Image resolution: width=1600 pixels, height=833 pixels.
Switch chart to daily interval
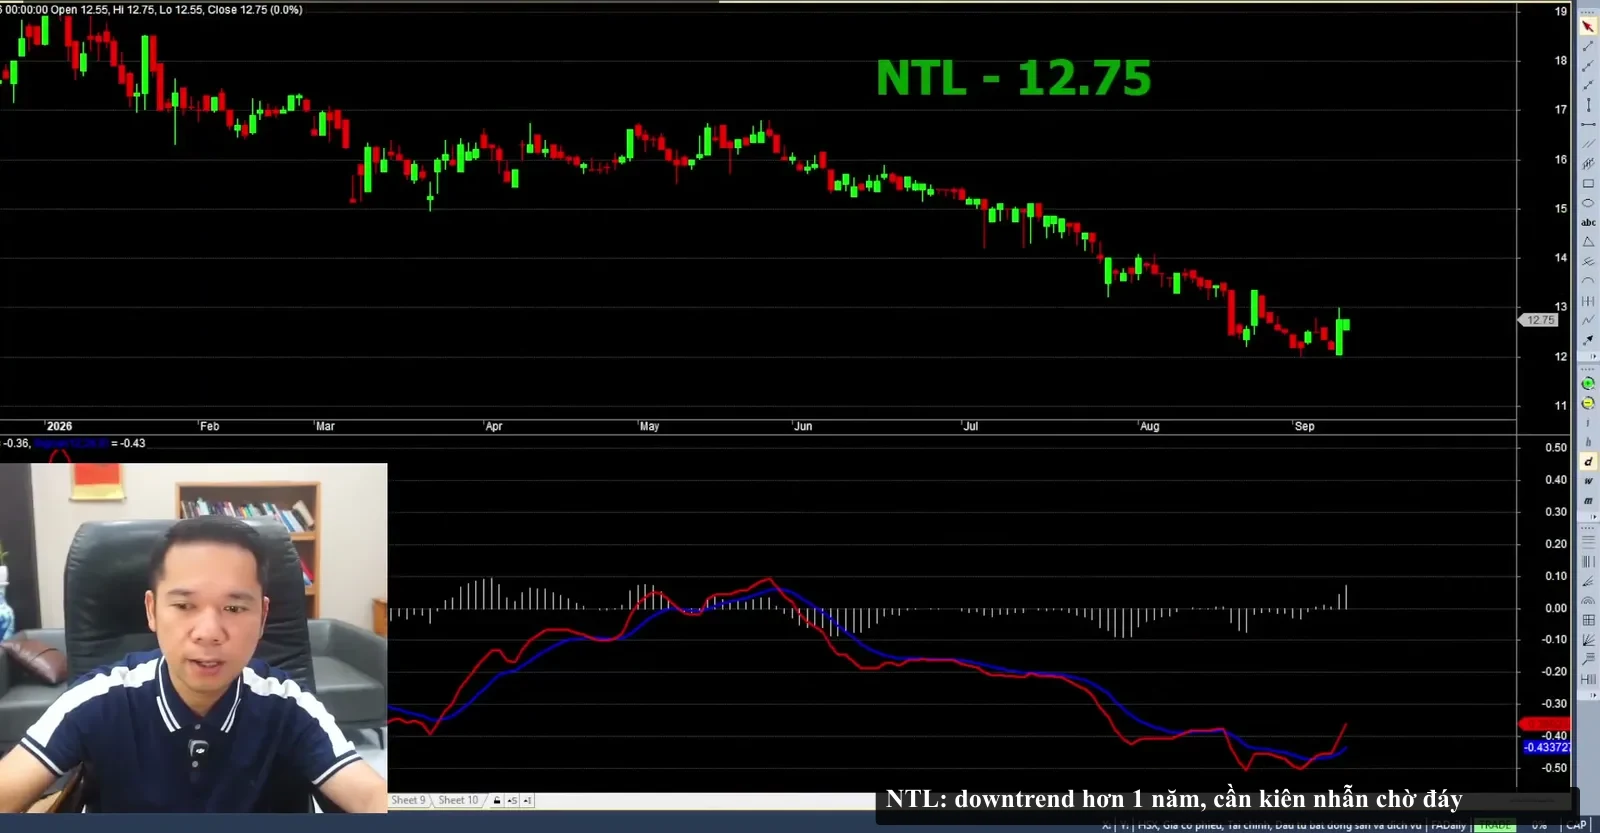coord(1588,462)
